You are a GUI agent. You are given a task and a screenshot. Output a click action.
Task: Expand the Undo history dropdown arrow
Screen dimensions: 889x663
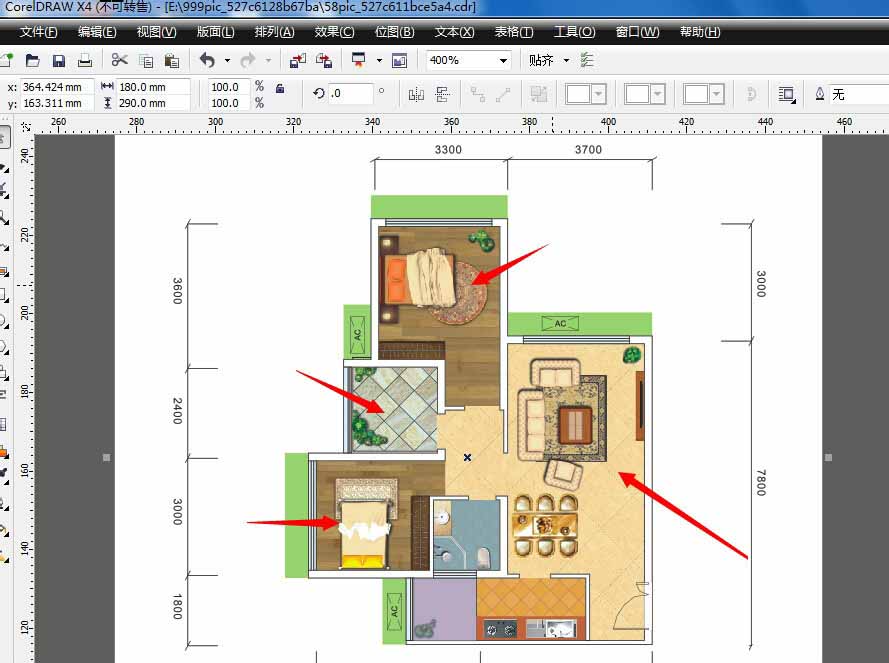227,60
